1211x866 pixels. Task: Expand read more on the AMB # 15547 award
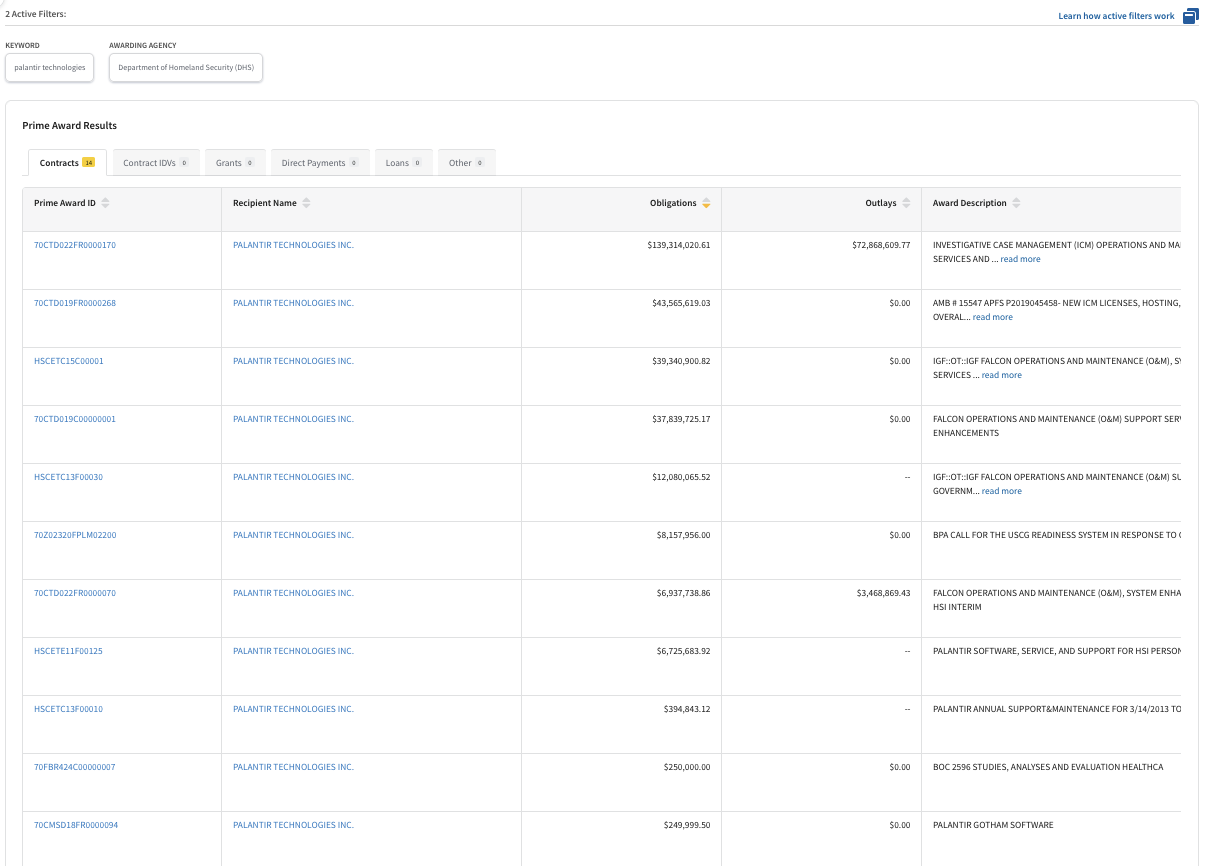(x=992, y=317)
